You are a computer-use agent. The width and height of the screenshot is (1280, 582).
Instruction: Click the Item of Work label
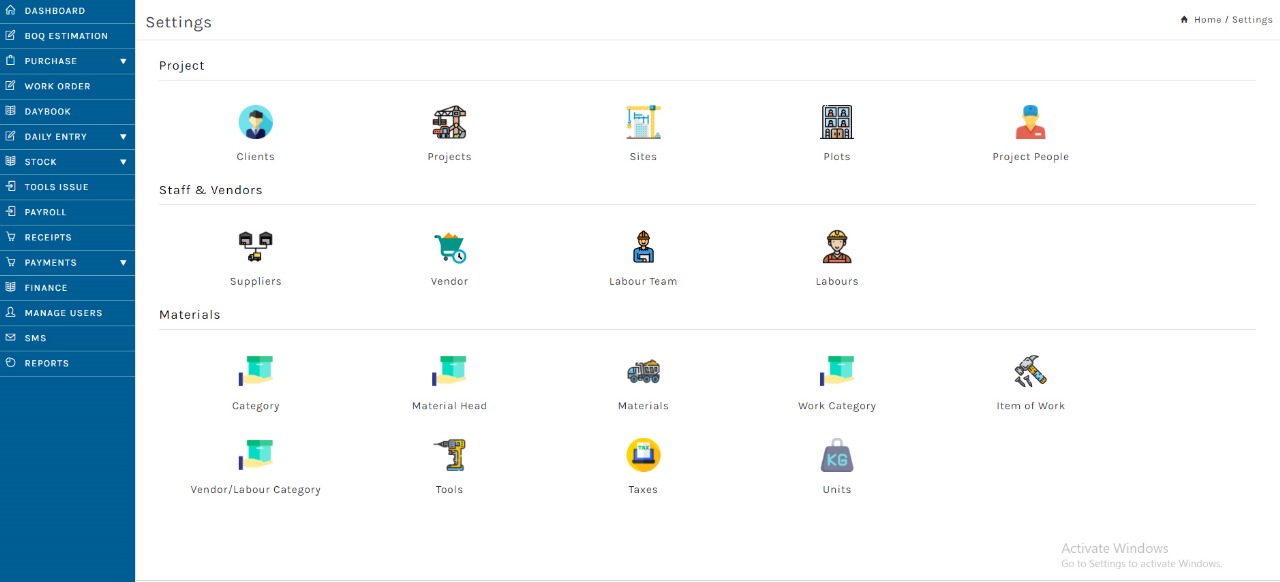click(1030, 406)
